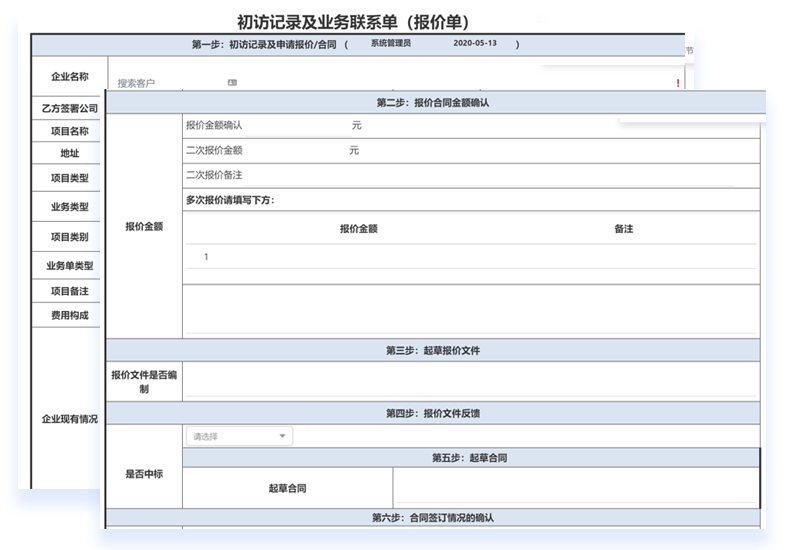The height and width of the screenshot is (550, 785).
Task: Click the 项目名称 label
Action: click(x=70, y=131)
